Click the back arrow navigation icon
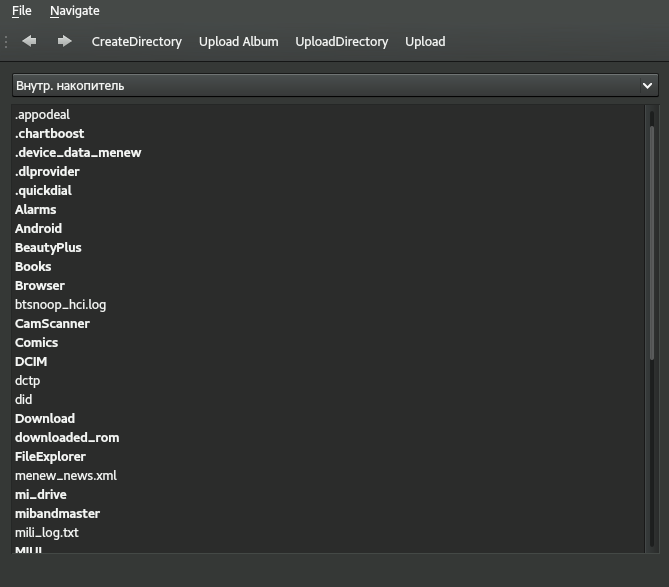This screenshot has height=587, width=669. pos(29,41)
